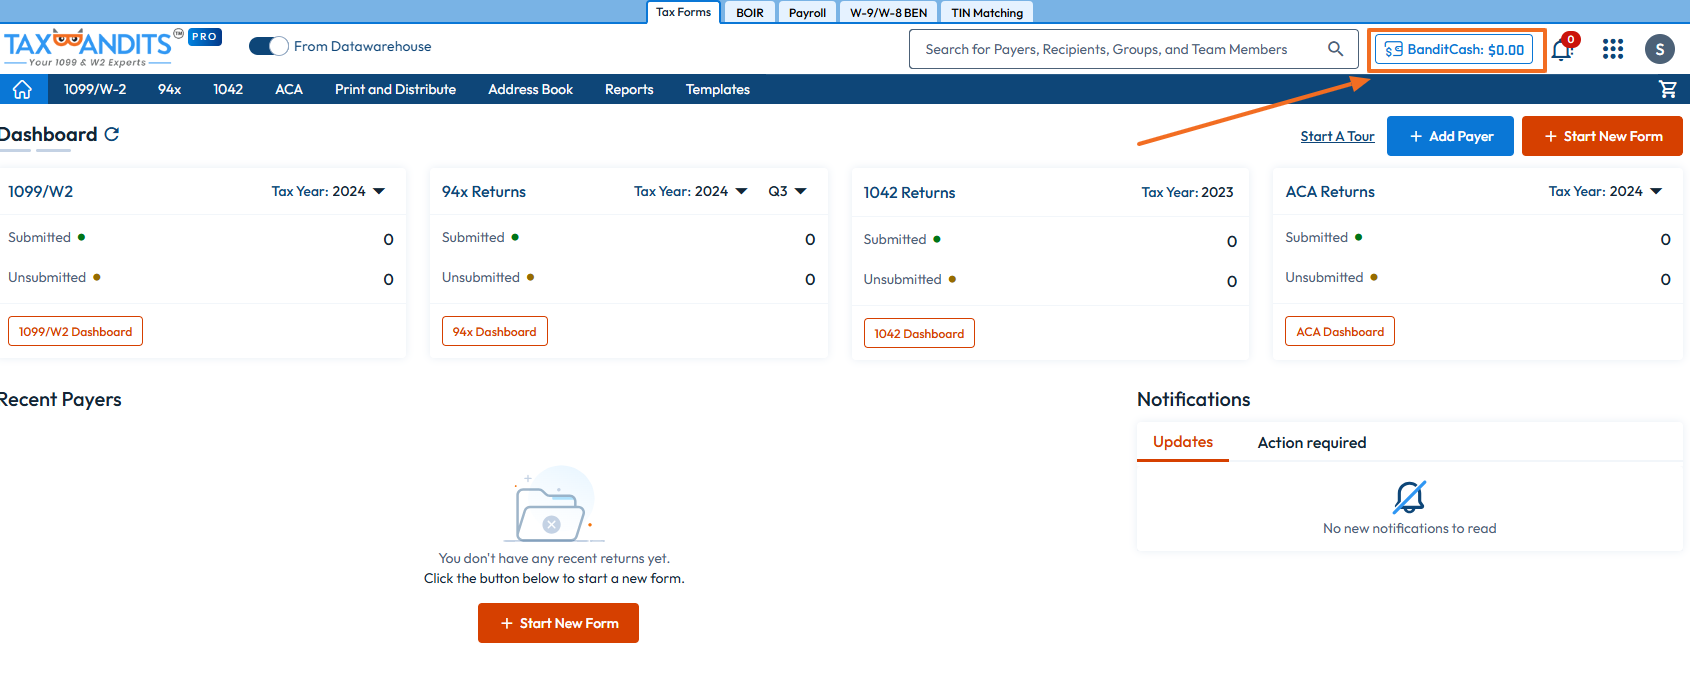
Task: Click the search magnifier icon
Action: (1335, 49)
